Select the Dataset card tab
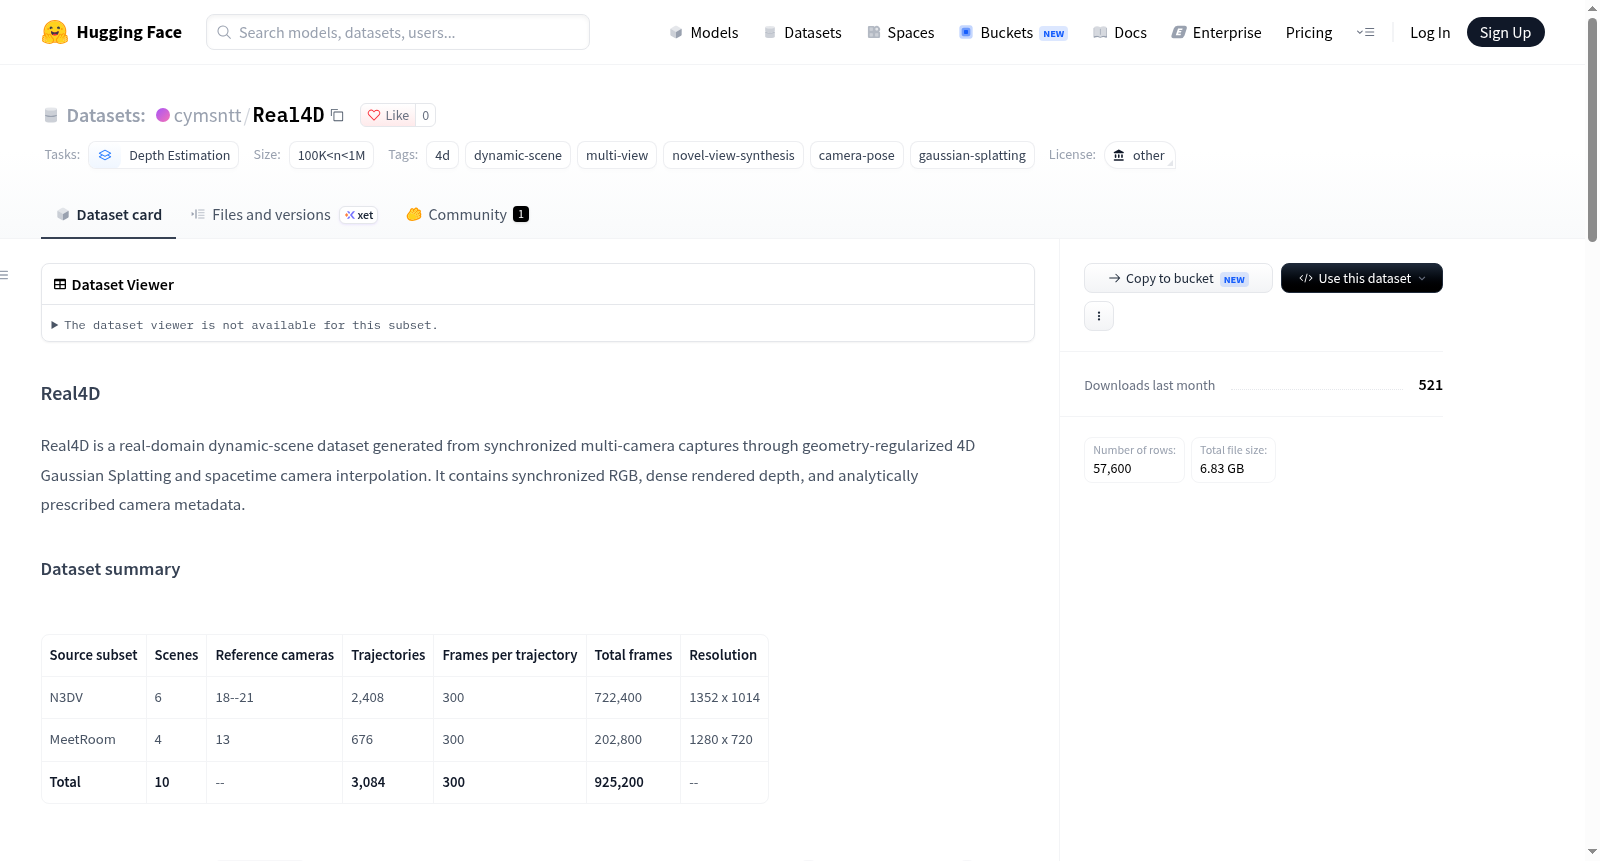Screen dimensions: 1600x861 (x=108, y=215)
